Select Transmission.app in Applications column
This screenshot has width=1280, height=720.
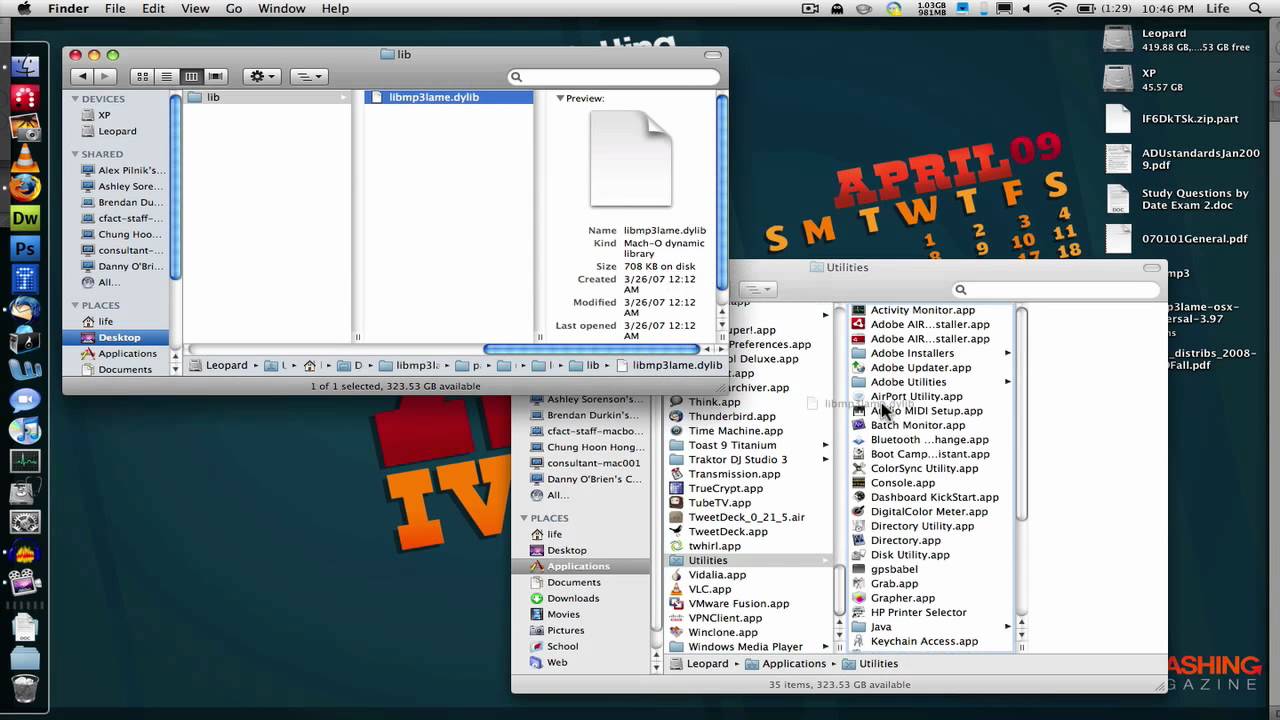[x=734, y=474]
